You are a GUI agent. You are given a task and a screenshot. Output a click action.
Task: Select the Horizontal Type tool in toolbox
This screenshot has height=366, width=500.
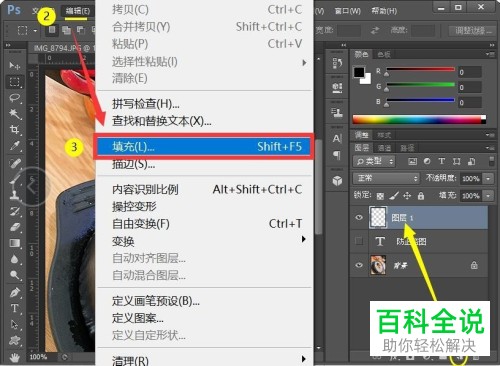[15, 308]
